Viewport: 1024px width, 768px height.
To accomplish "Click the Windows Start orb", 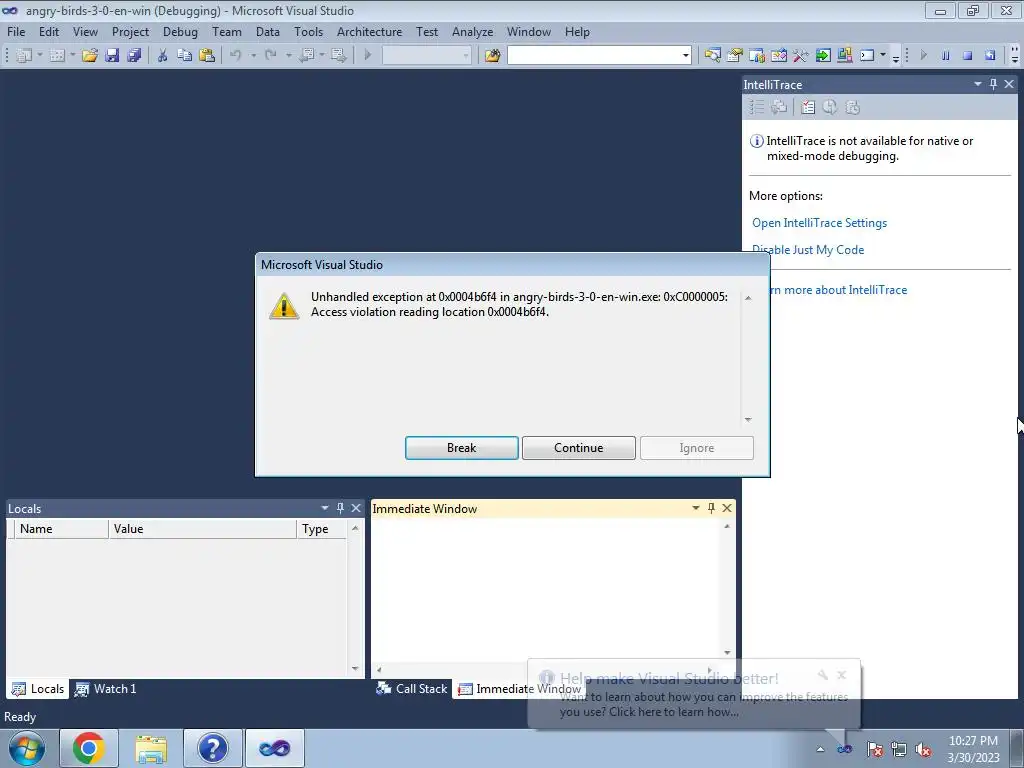I will (x=27, y=748).
